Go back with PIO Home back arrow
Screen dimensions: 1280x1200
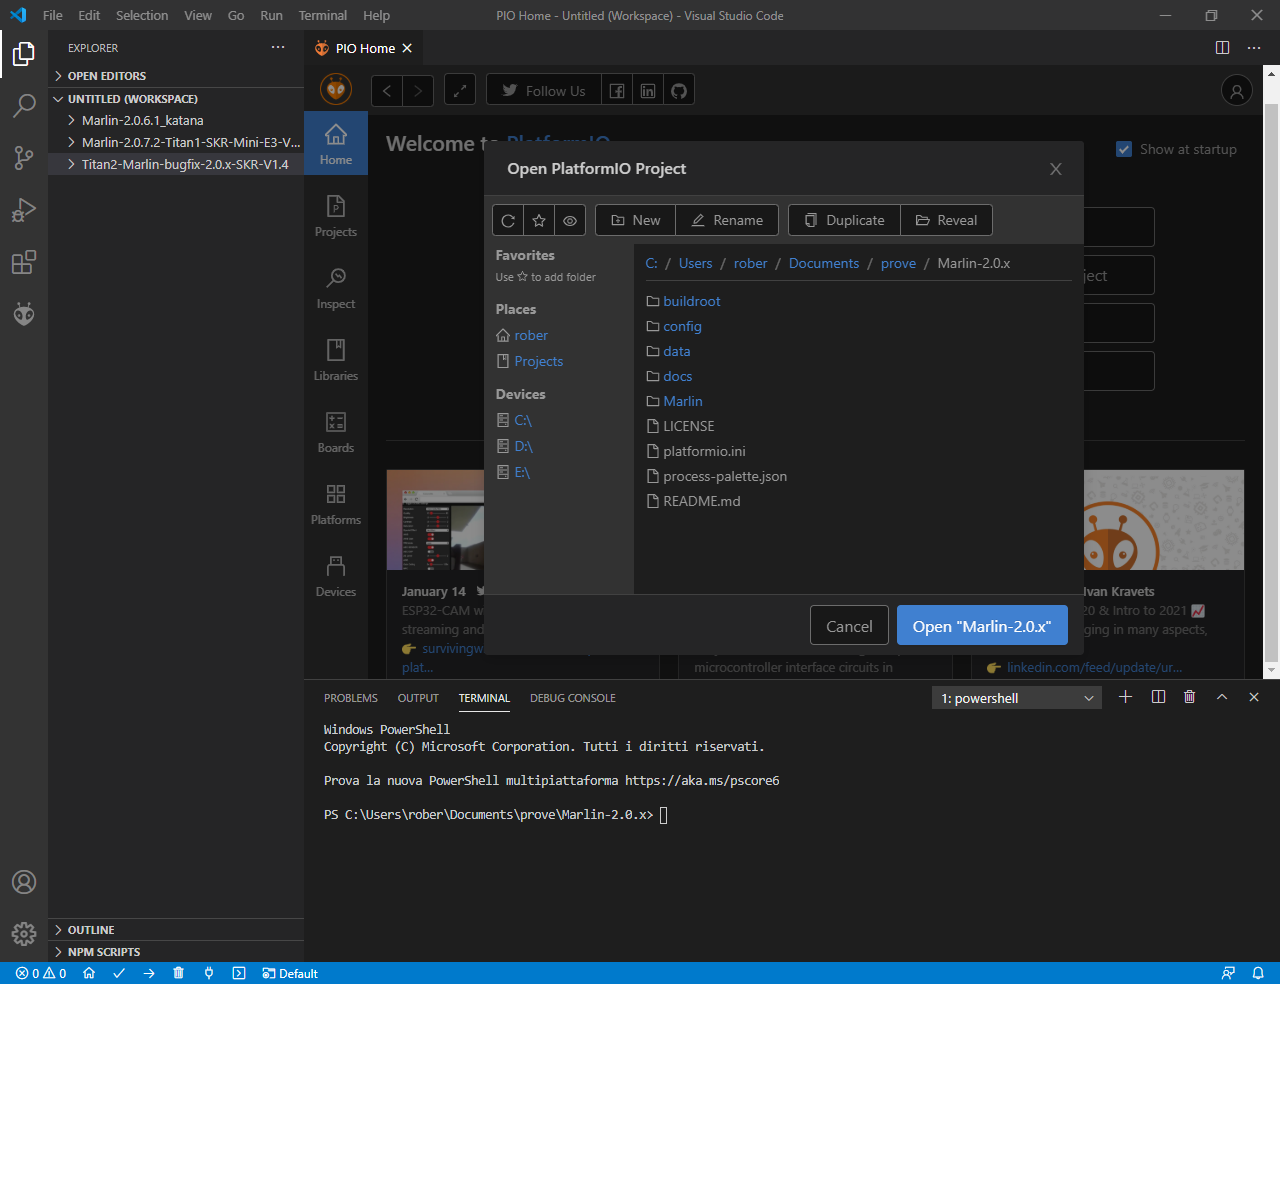click(387, 90)
